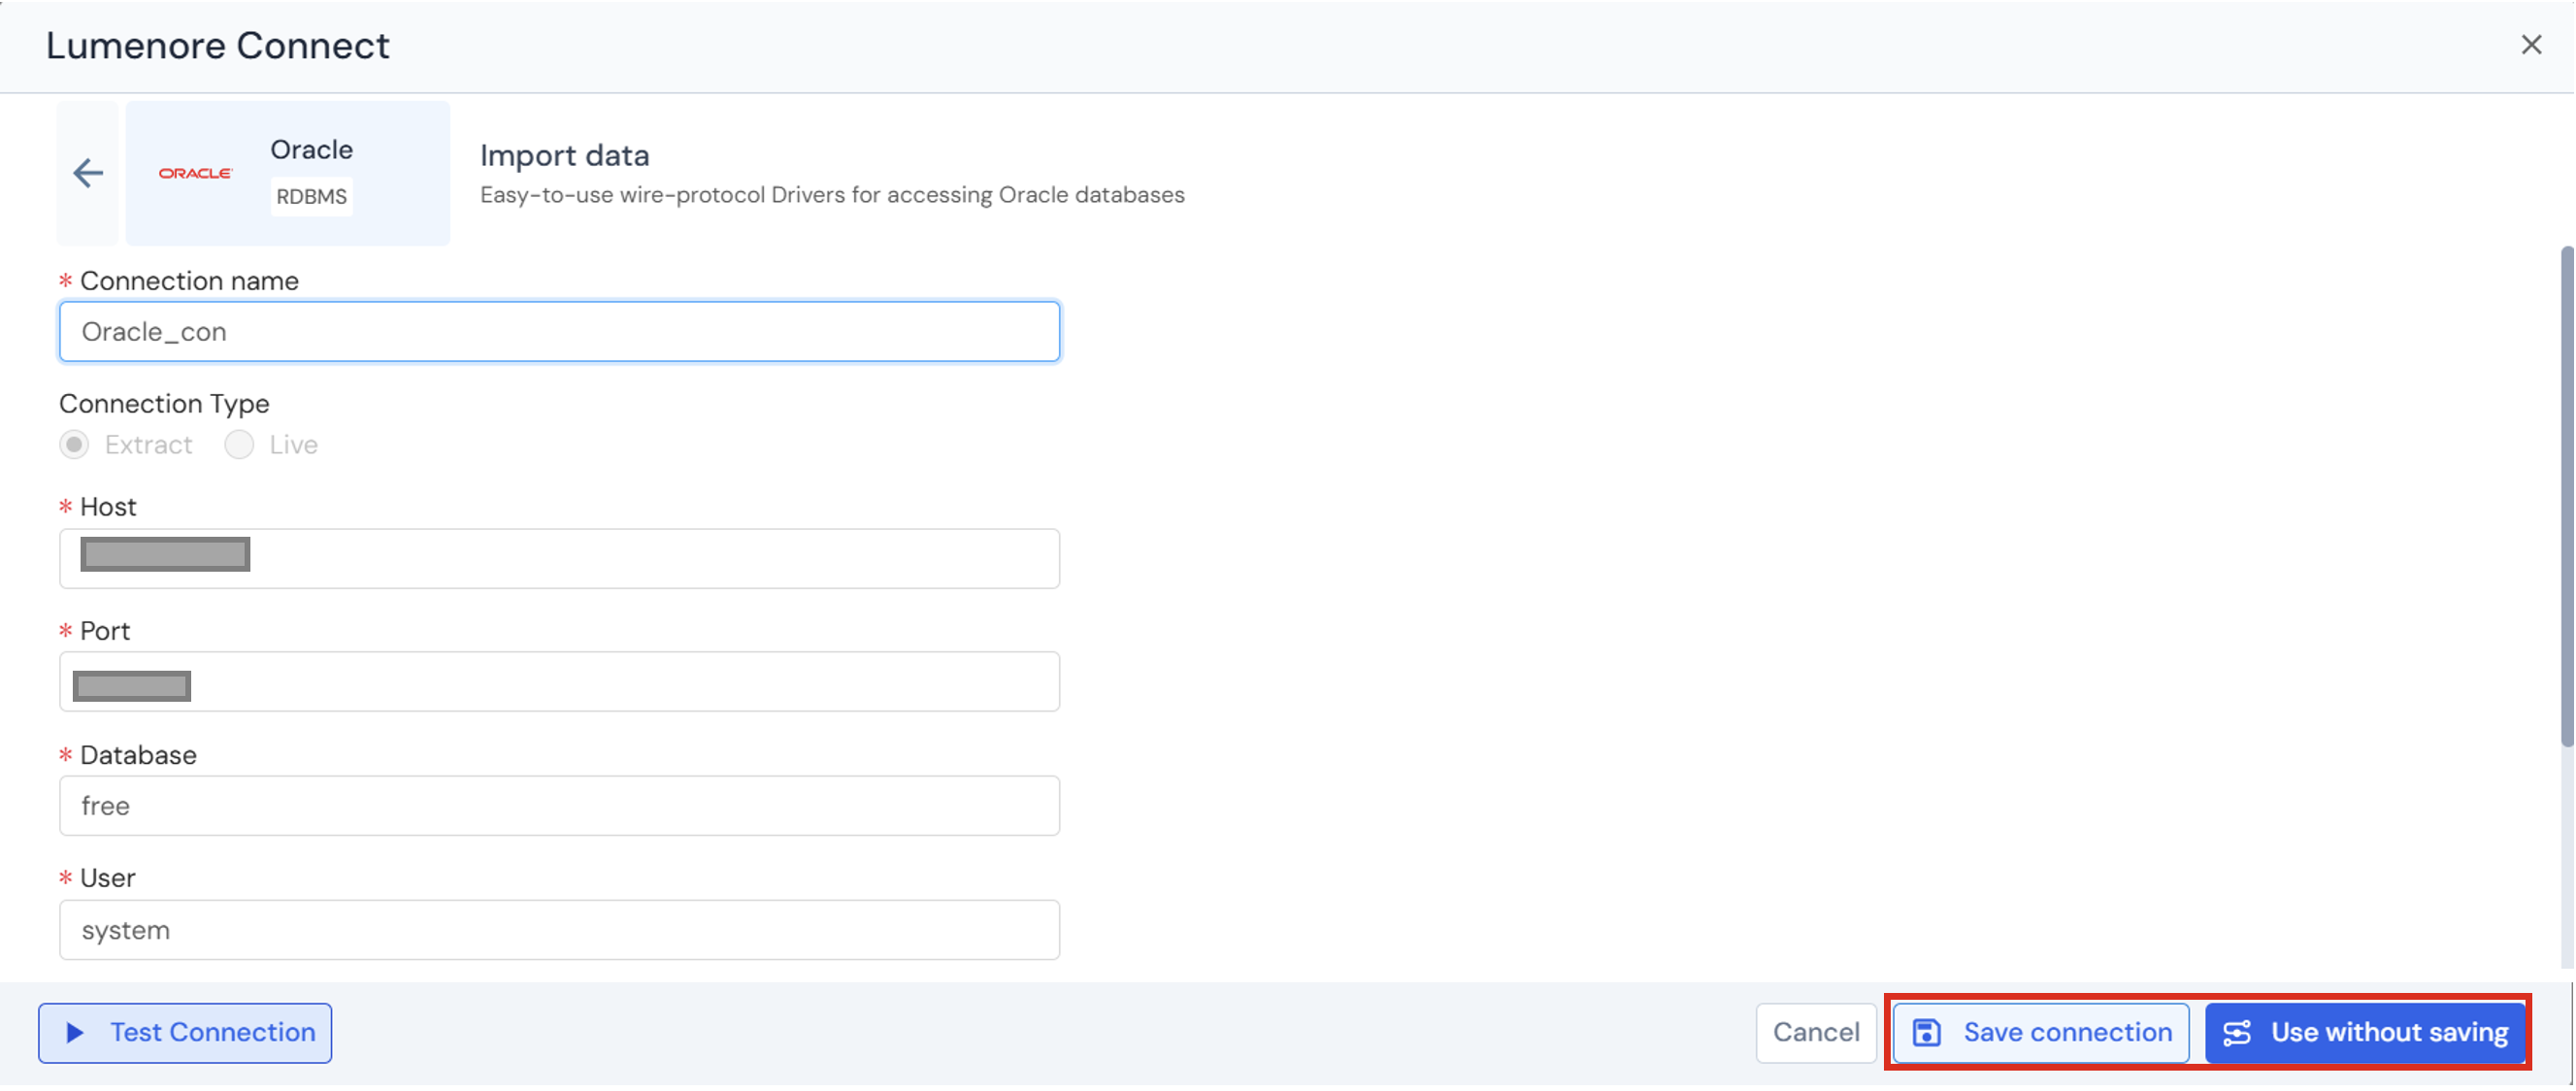Edit the User field containing system
The width and height of the screenshot is (2576, 1091).
[x=559, y=930]
